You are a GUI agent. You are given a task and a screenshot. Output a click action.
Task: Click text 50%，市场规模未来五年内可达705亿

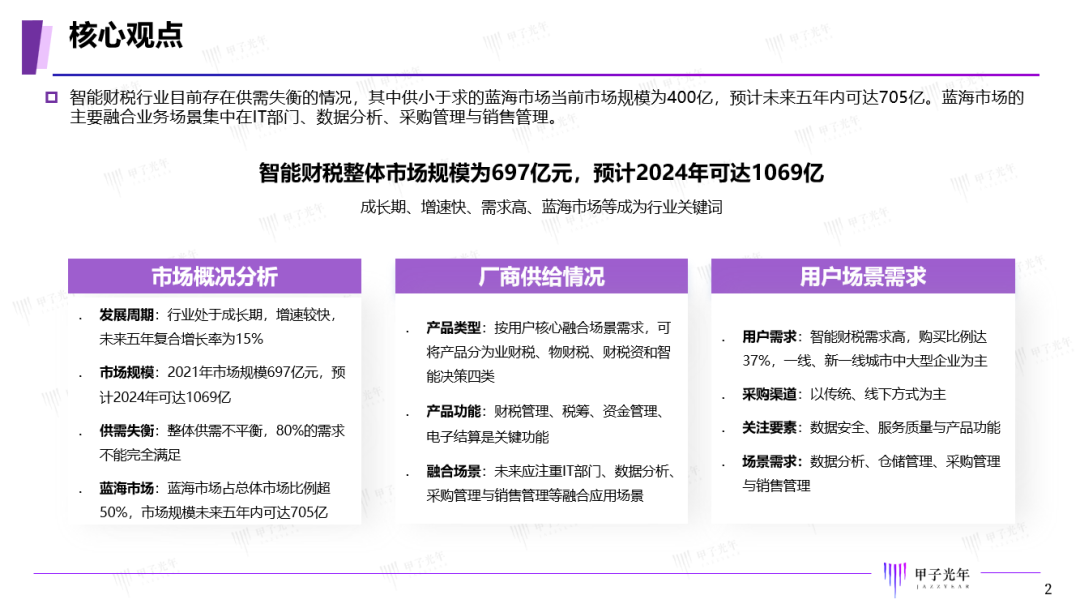tap(214, 512)
